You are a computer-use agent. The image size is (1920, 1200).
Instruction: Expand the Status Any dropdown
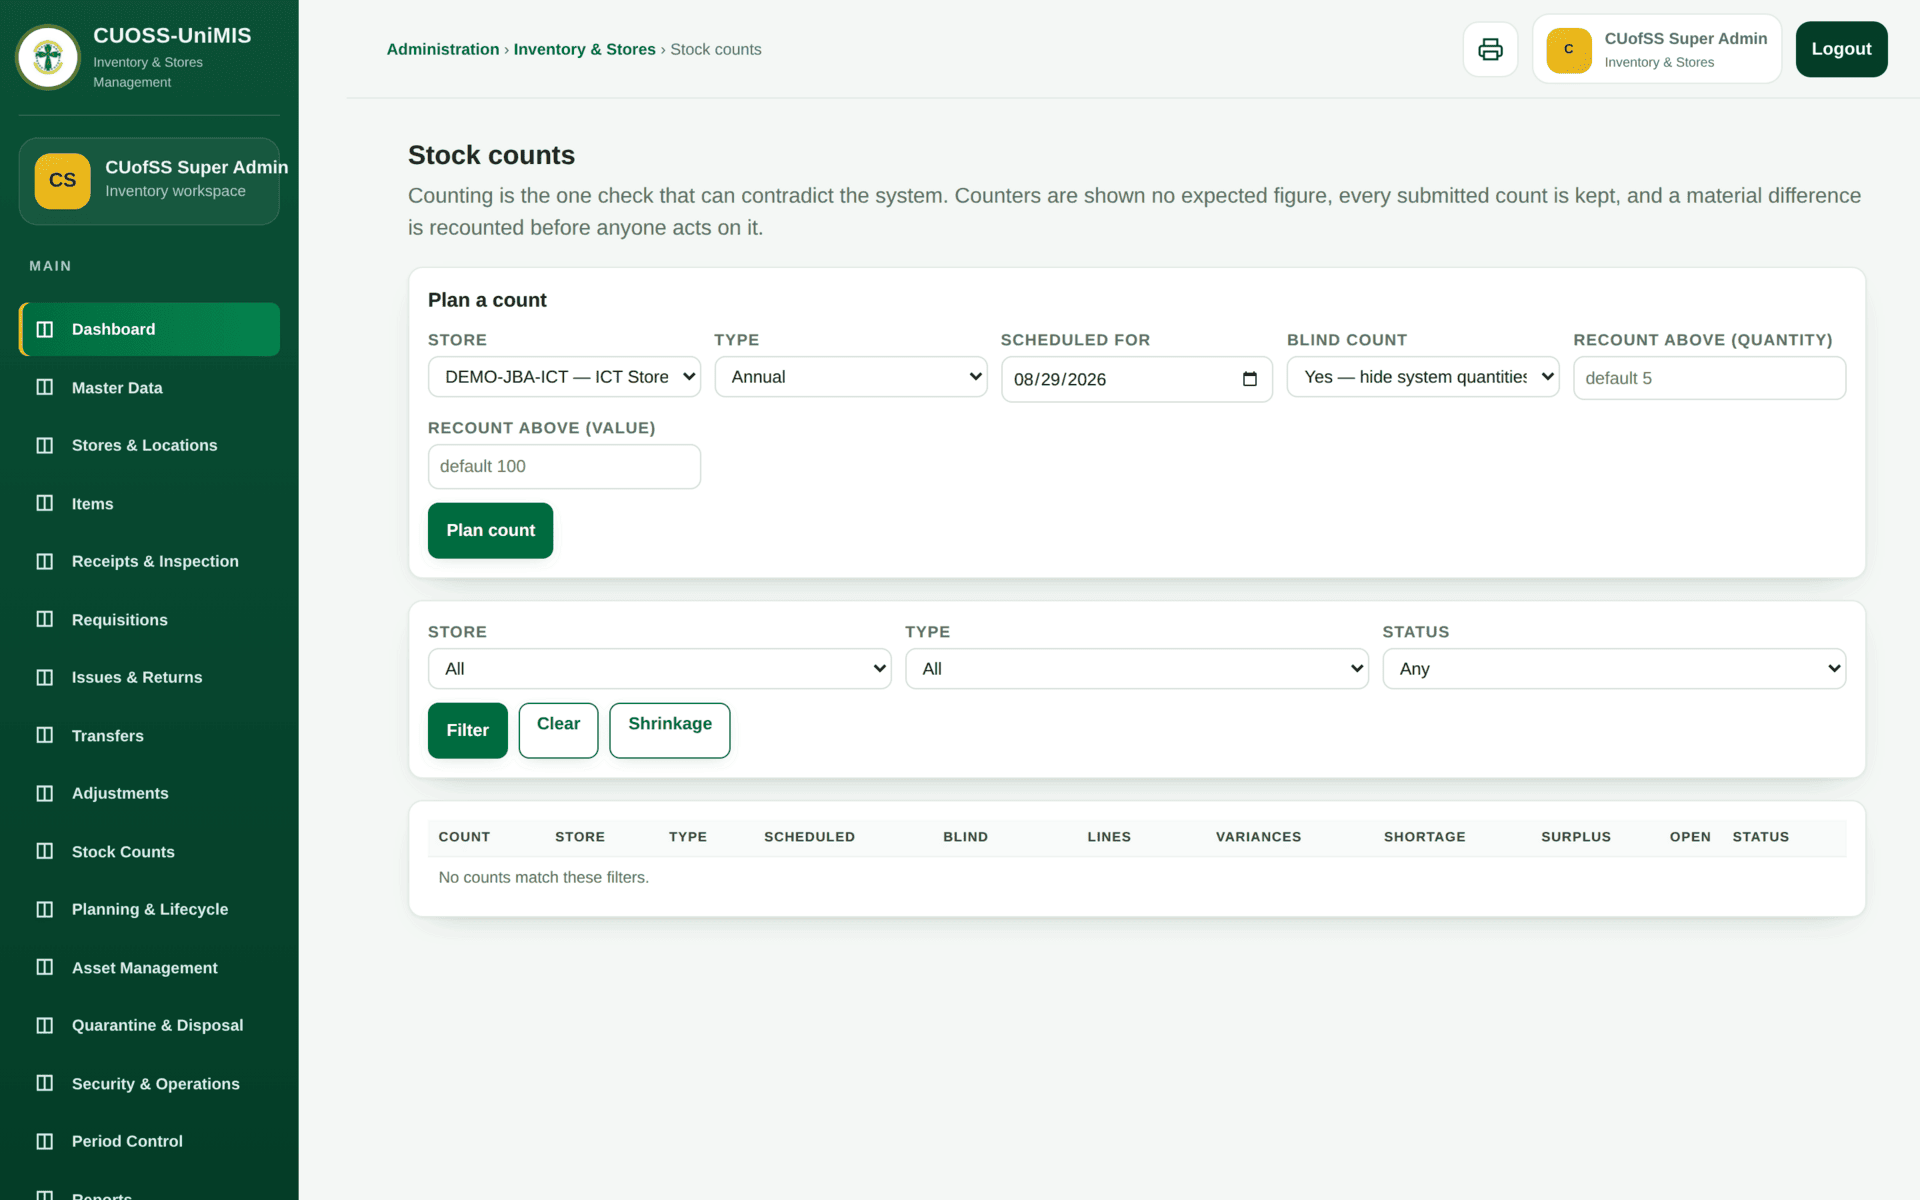point(1614,669)
